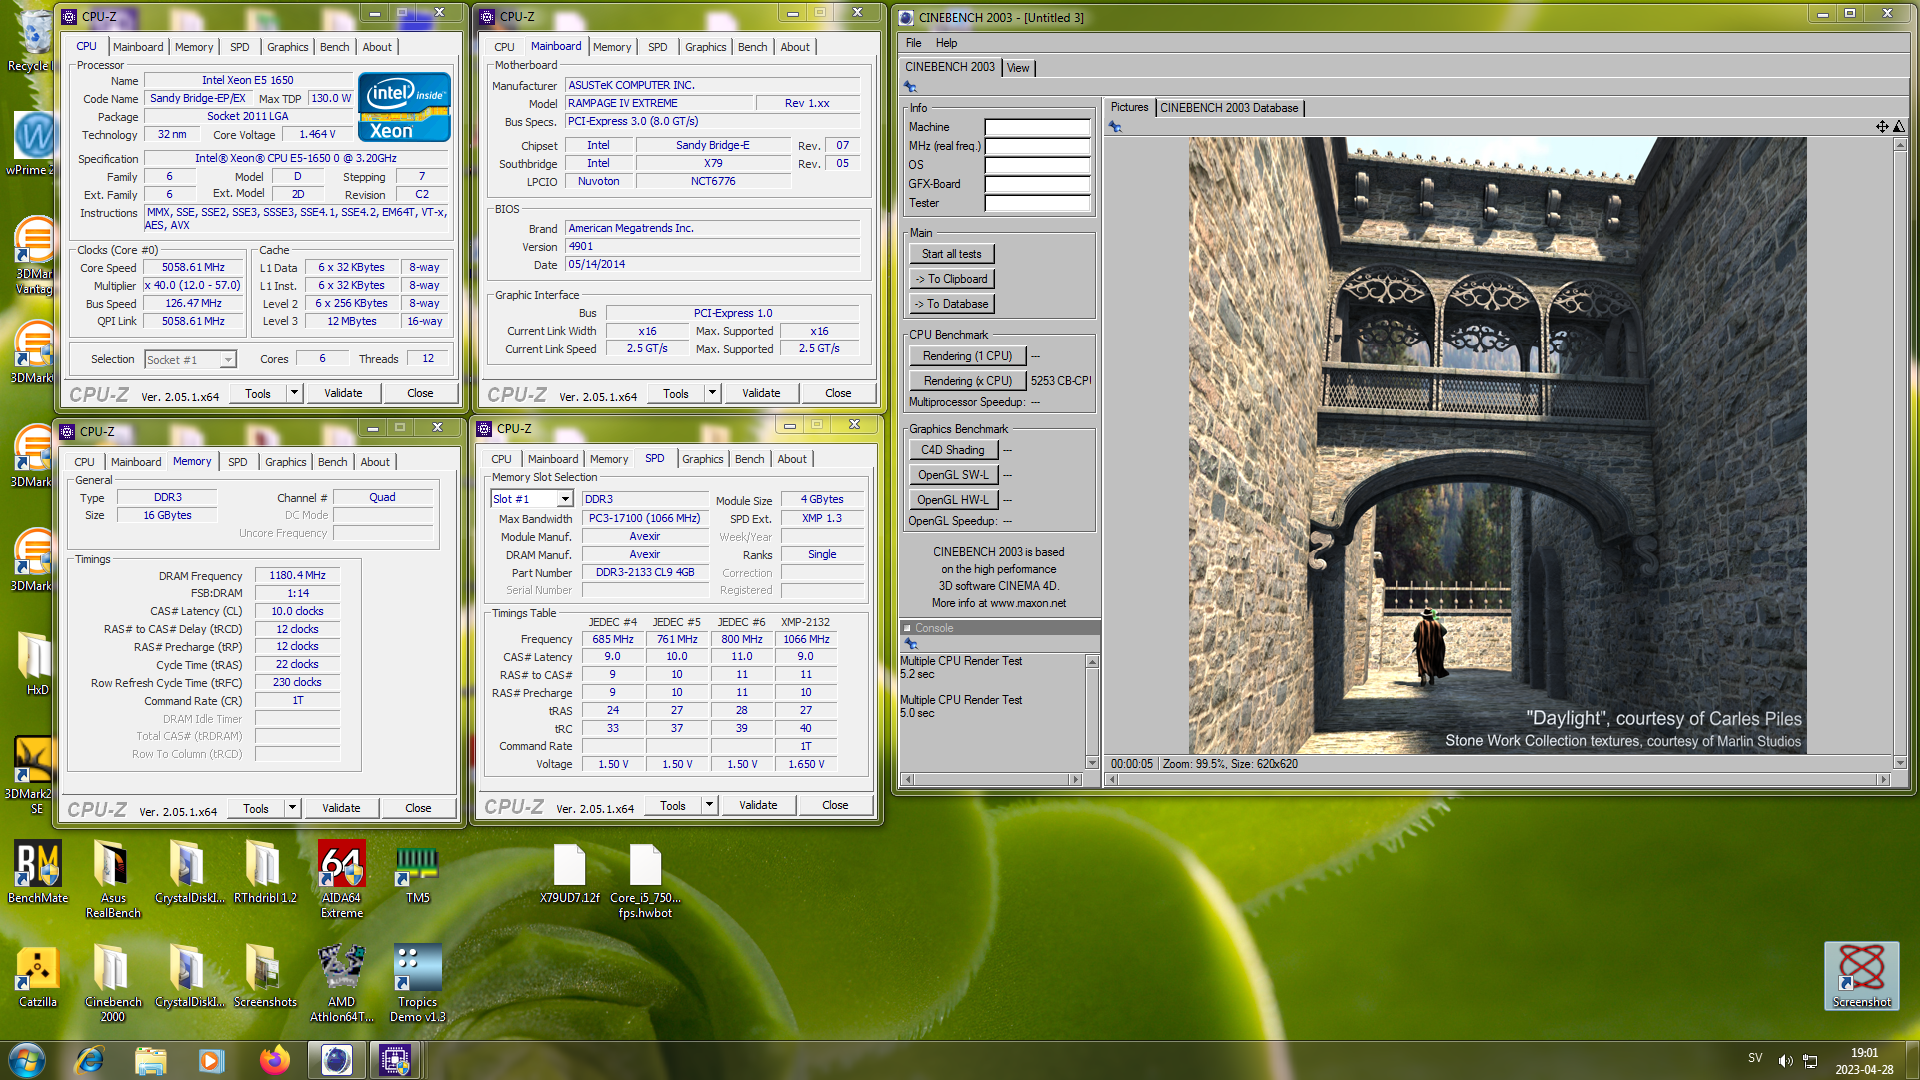This screenshot has height=1080, width=1920.
Task: Click the Machine input field
Action: point(1037,127)
